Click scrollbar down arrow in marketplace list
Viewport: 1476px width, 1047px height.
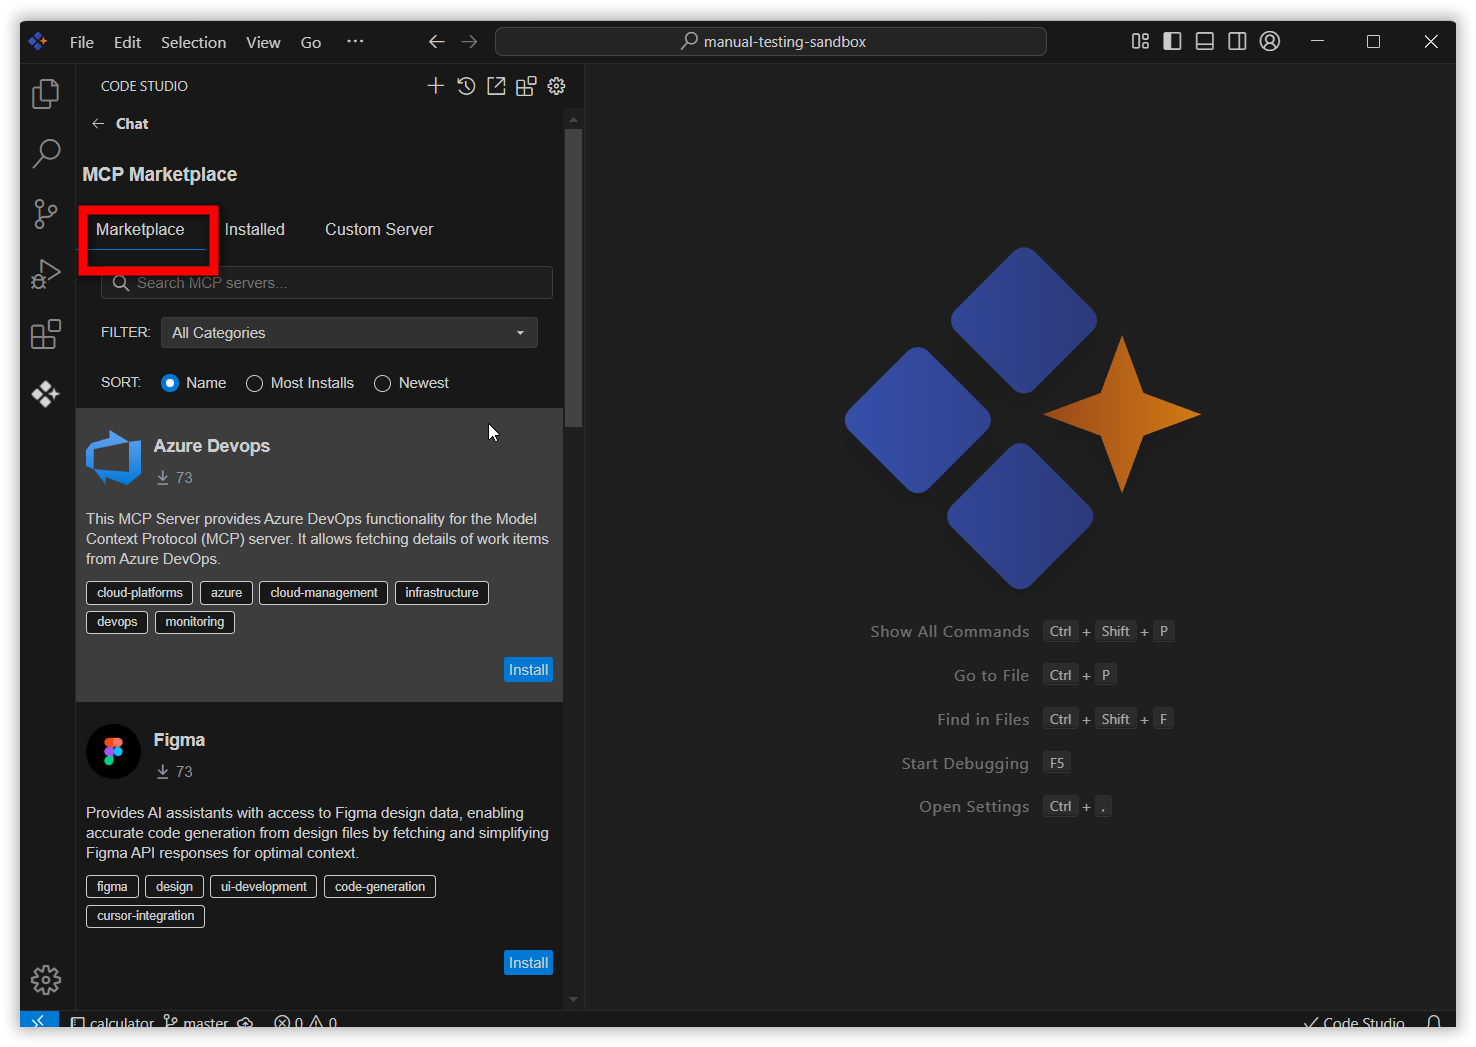(x=573, y=999)
